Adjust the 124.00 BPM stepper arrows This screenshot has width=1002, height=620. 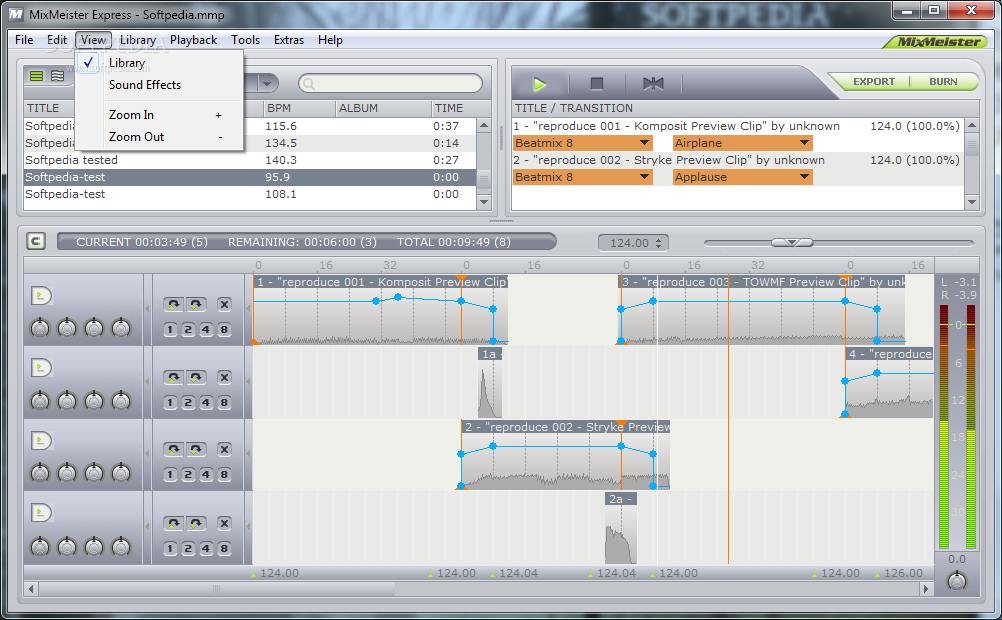pyautogui.click(x=659, y=243)
